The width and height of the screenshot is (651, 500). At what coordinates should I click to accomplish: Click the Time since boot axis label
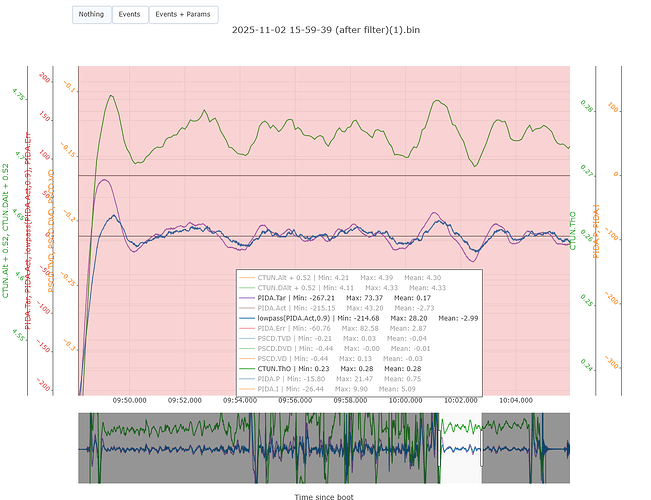[x=324, y=495]
